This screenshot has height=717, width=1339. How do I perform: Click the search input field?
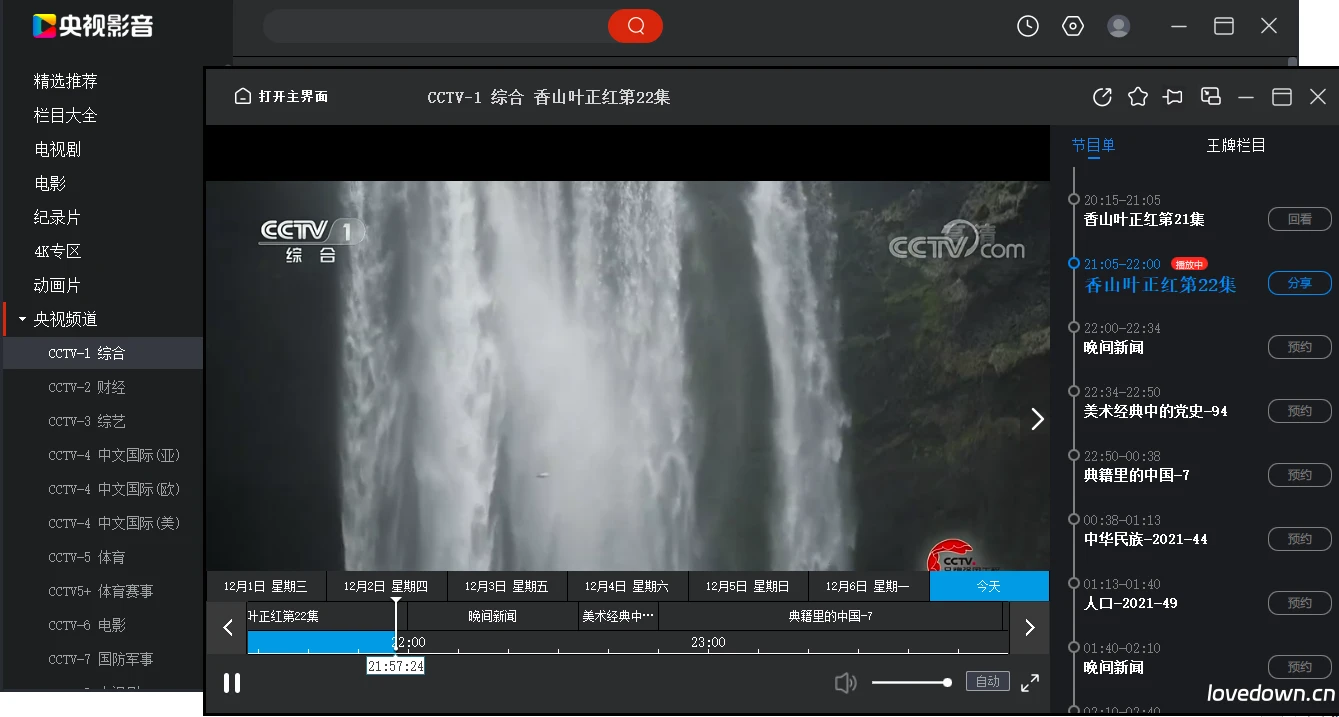point(430,26)
